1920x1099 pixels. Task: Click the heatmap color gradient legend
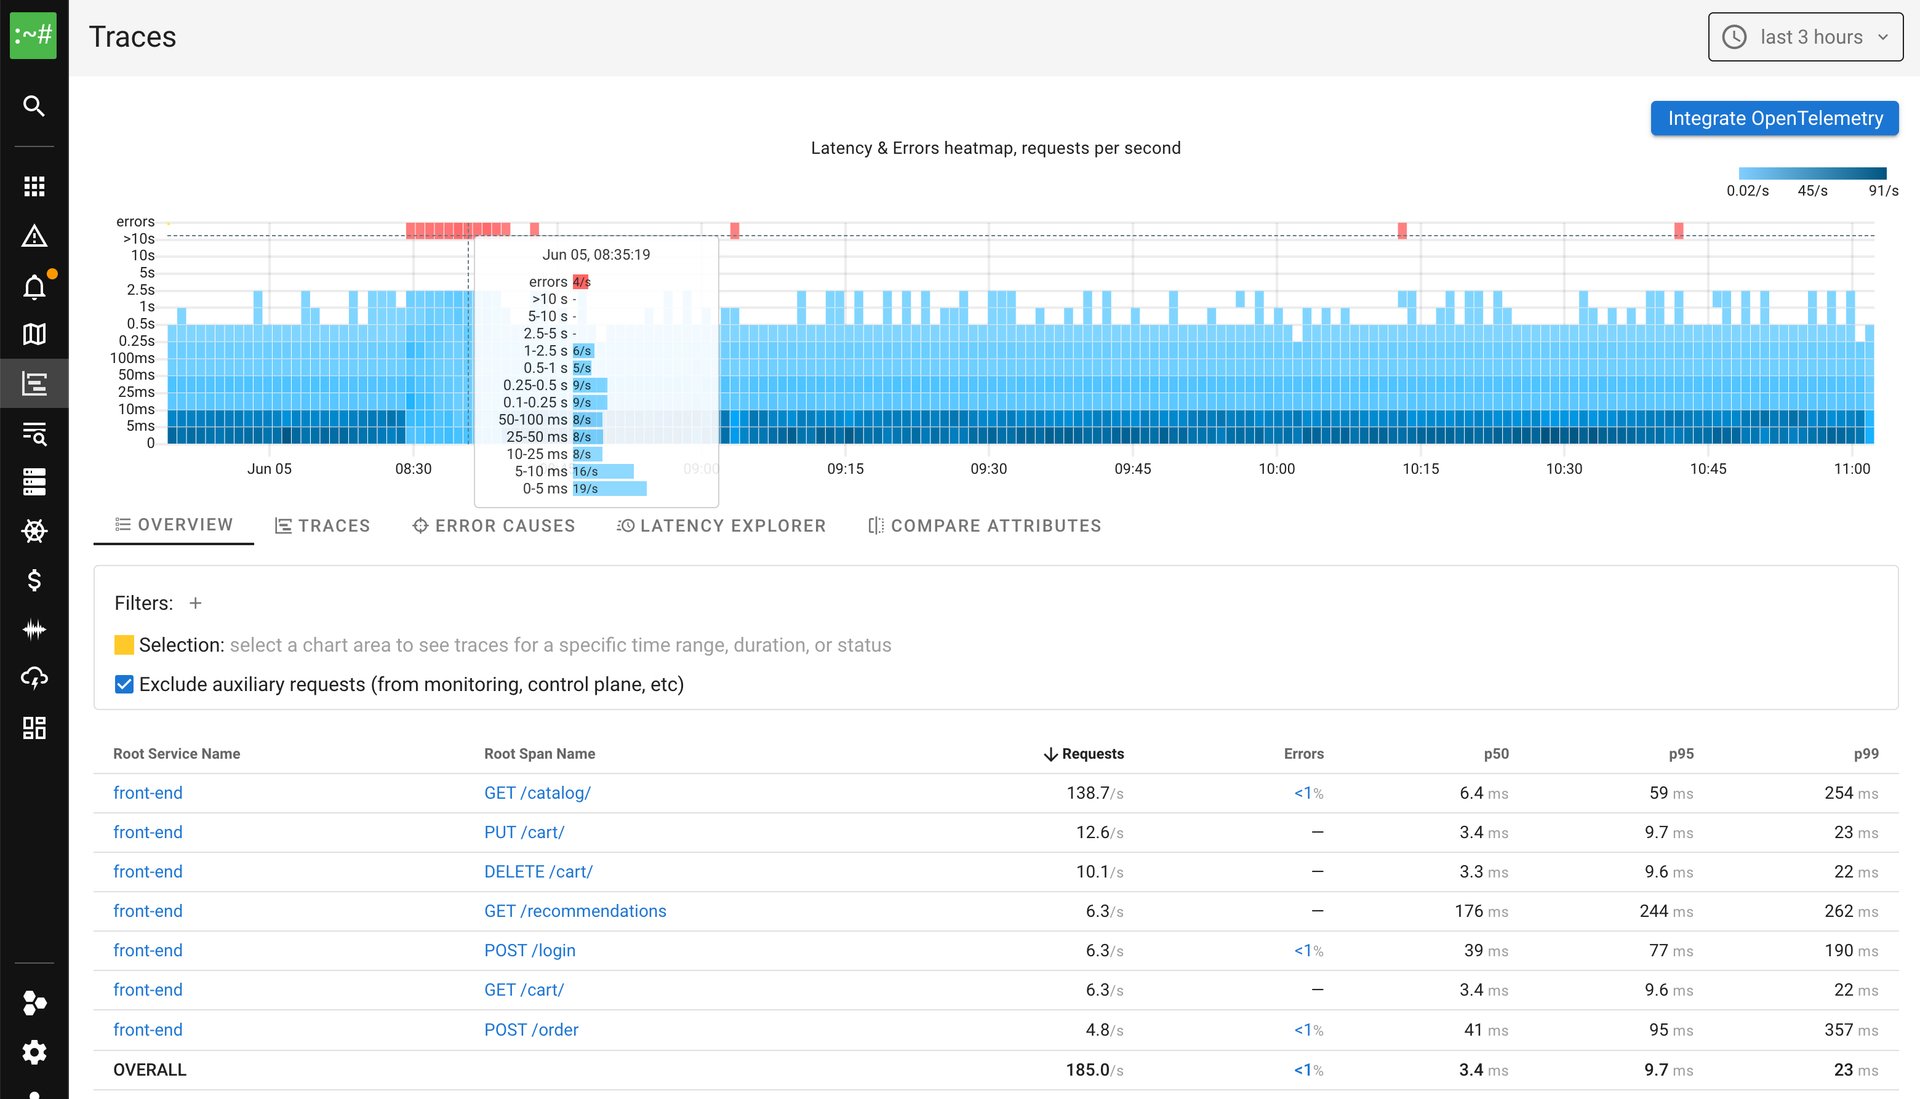[x=1812, y=173]
